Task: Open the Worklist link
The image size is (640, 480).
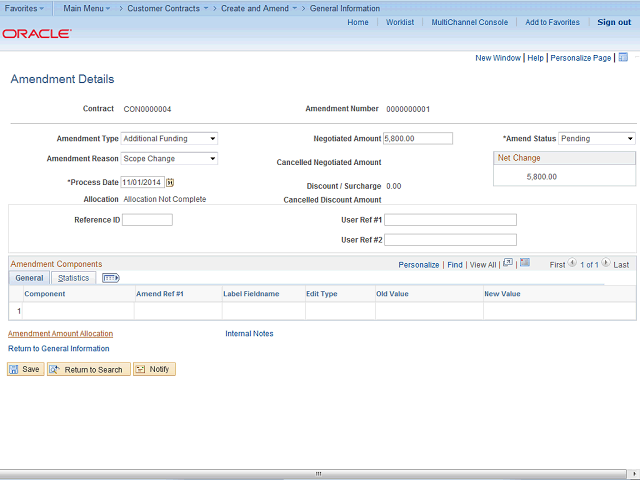Action: (400, 22)
